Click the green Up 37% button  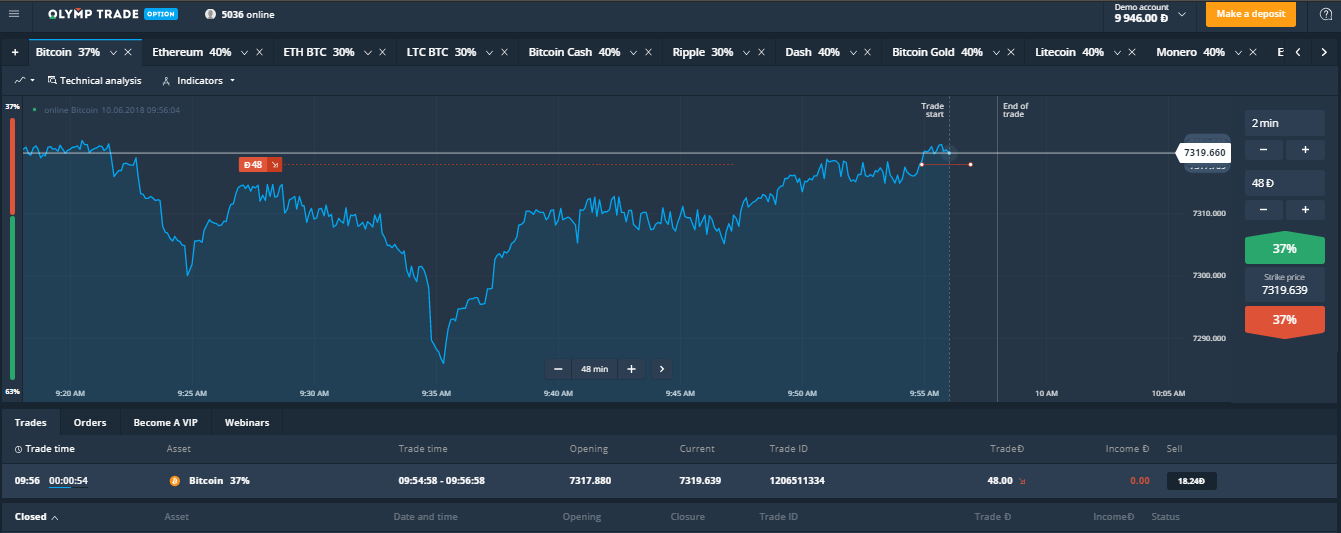point(1285,249)
